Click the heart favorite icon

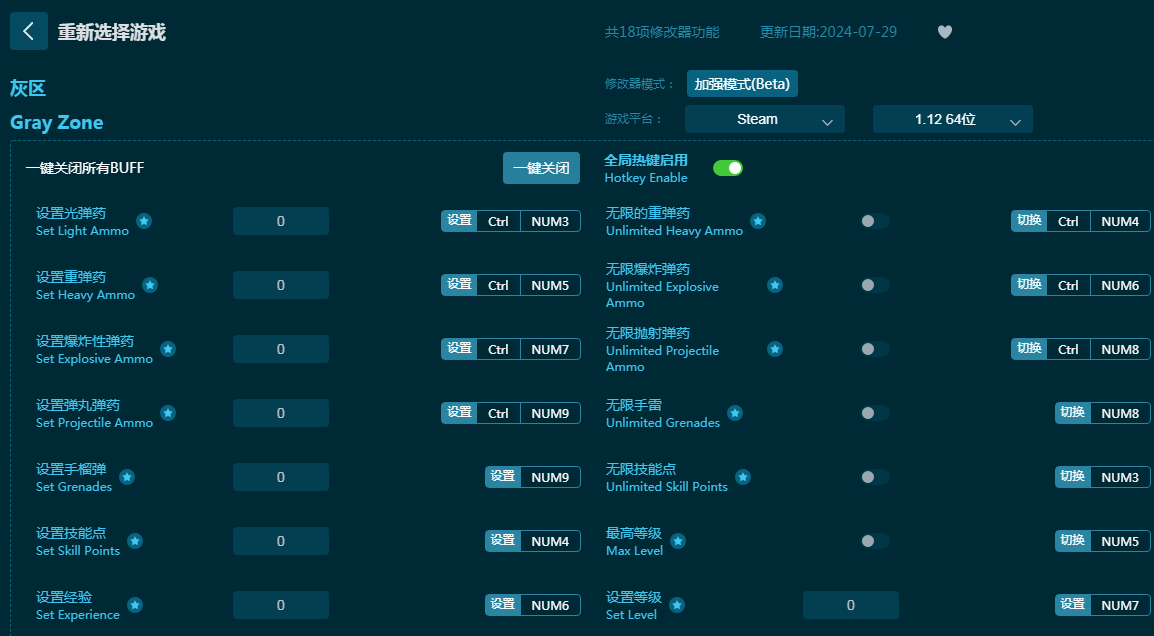point(945,32)
